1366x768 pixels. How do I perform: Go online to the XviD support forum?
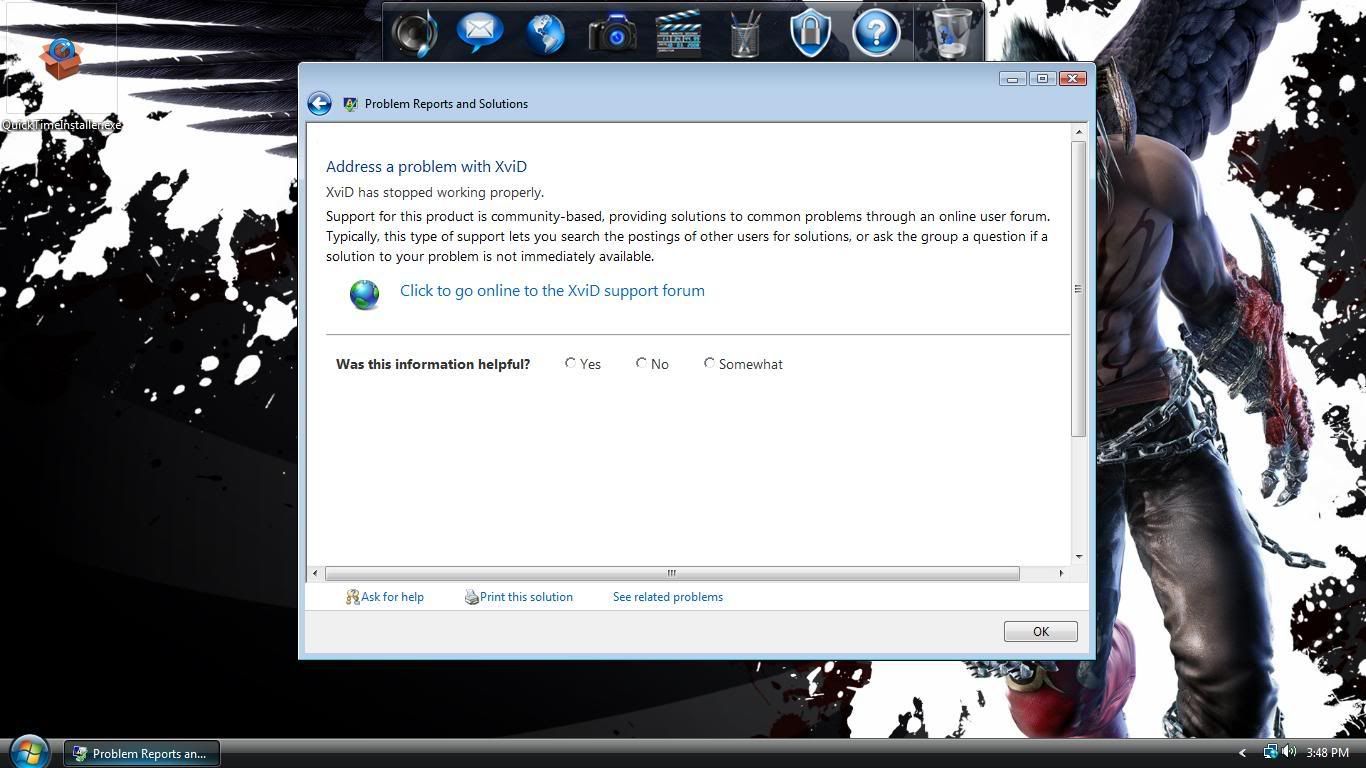point(552,291)
